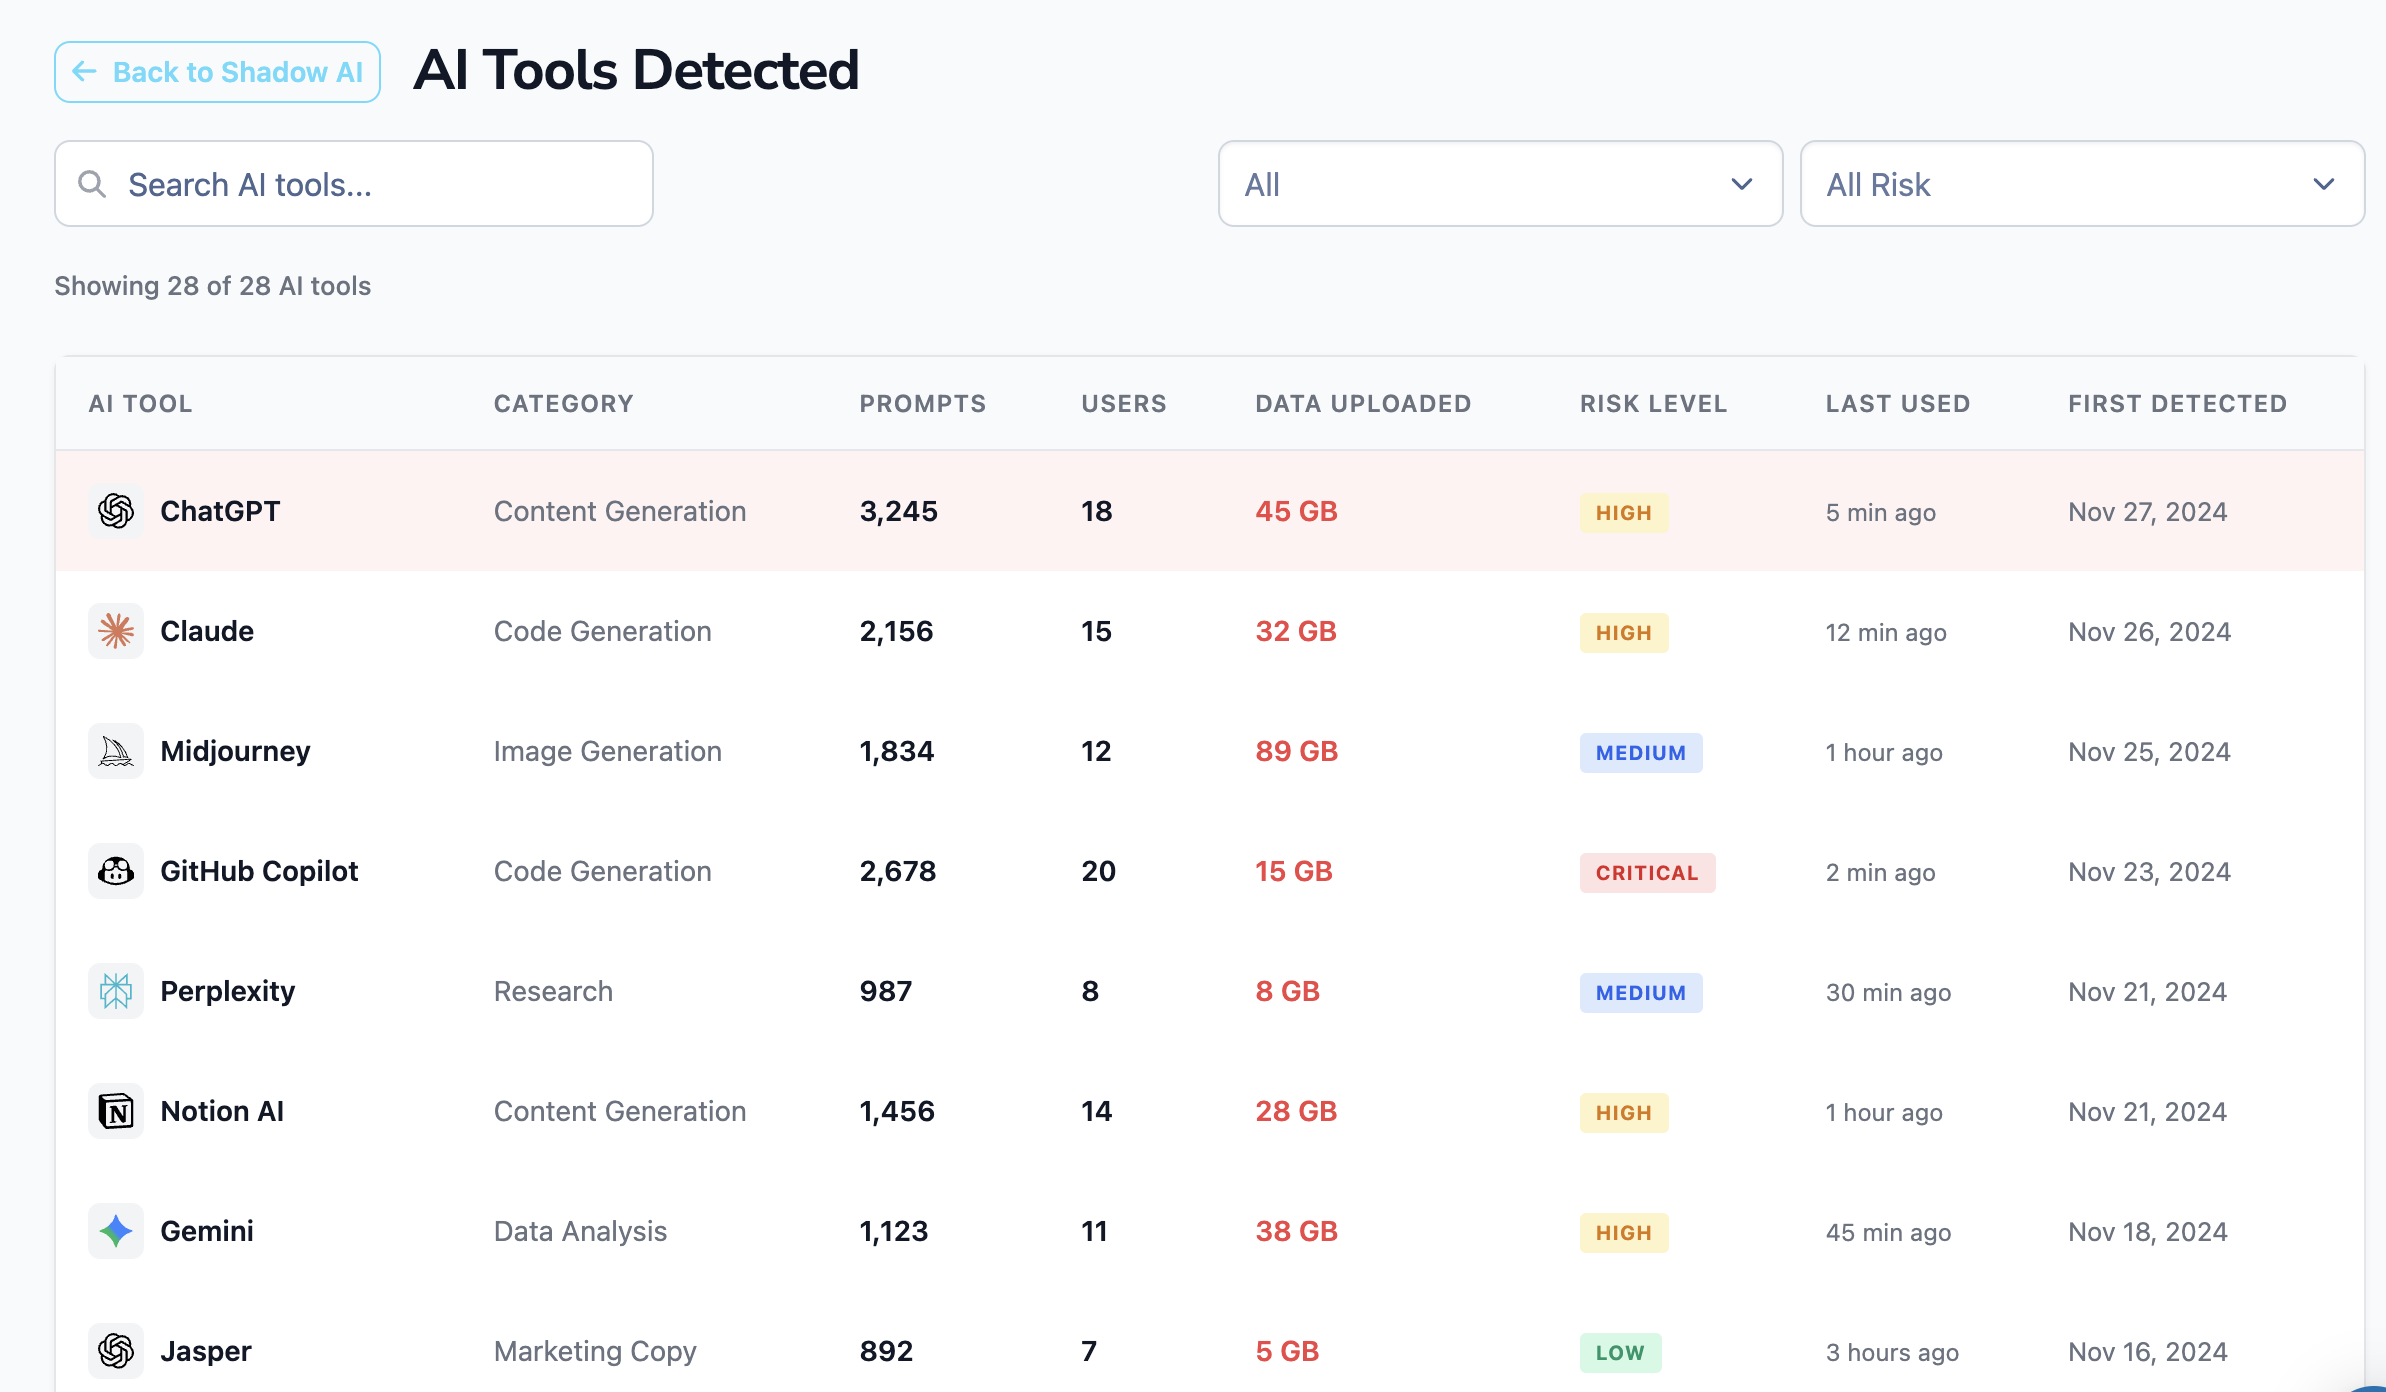Image resolution: width=2386 pixels, height=1392 pixels.
Task: Open the Notion AI tool name
Action: tap(222, 1111)
